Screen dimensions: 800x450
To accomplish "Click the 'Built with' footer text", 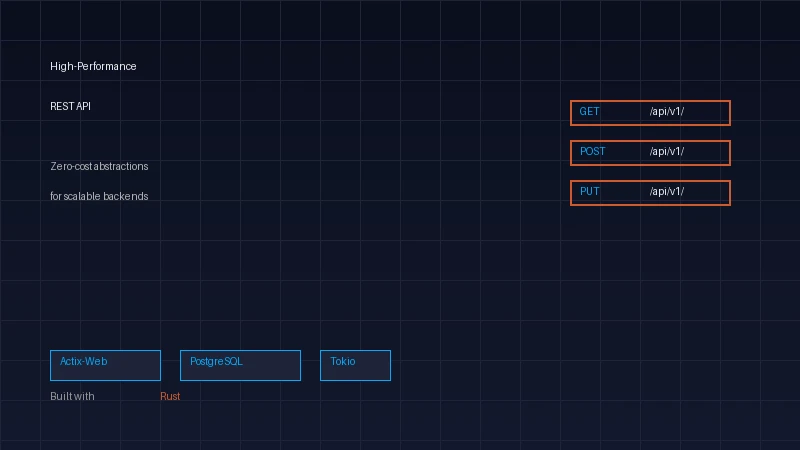I will tap(72, 397).
